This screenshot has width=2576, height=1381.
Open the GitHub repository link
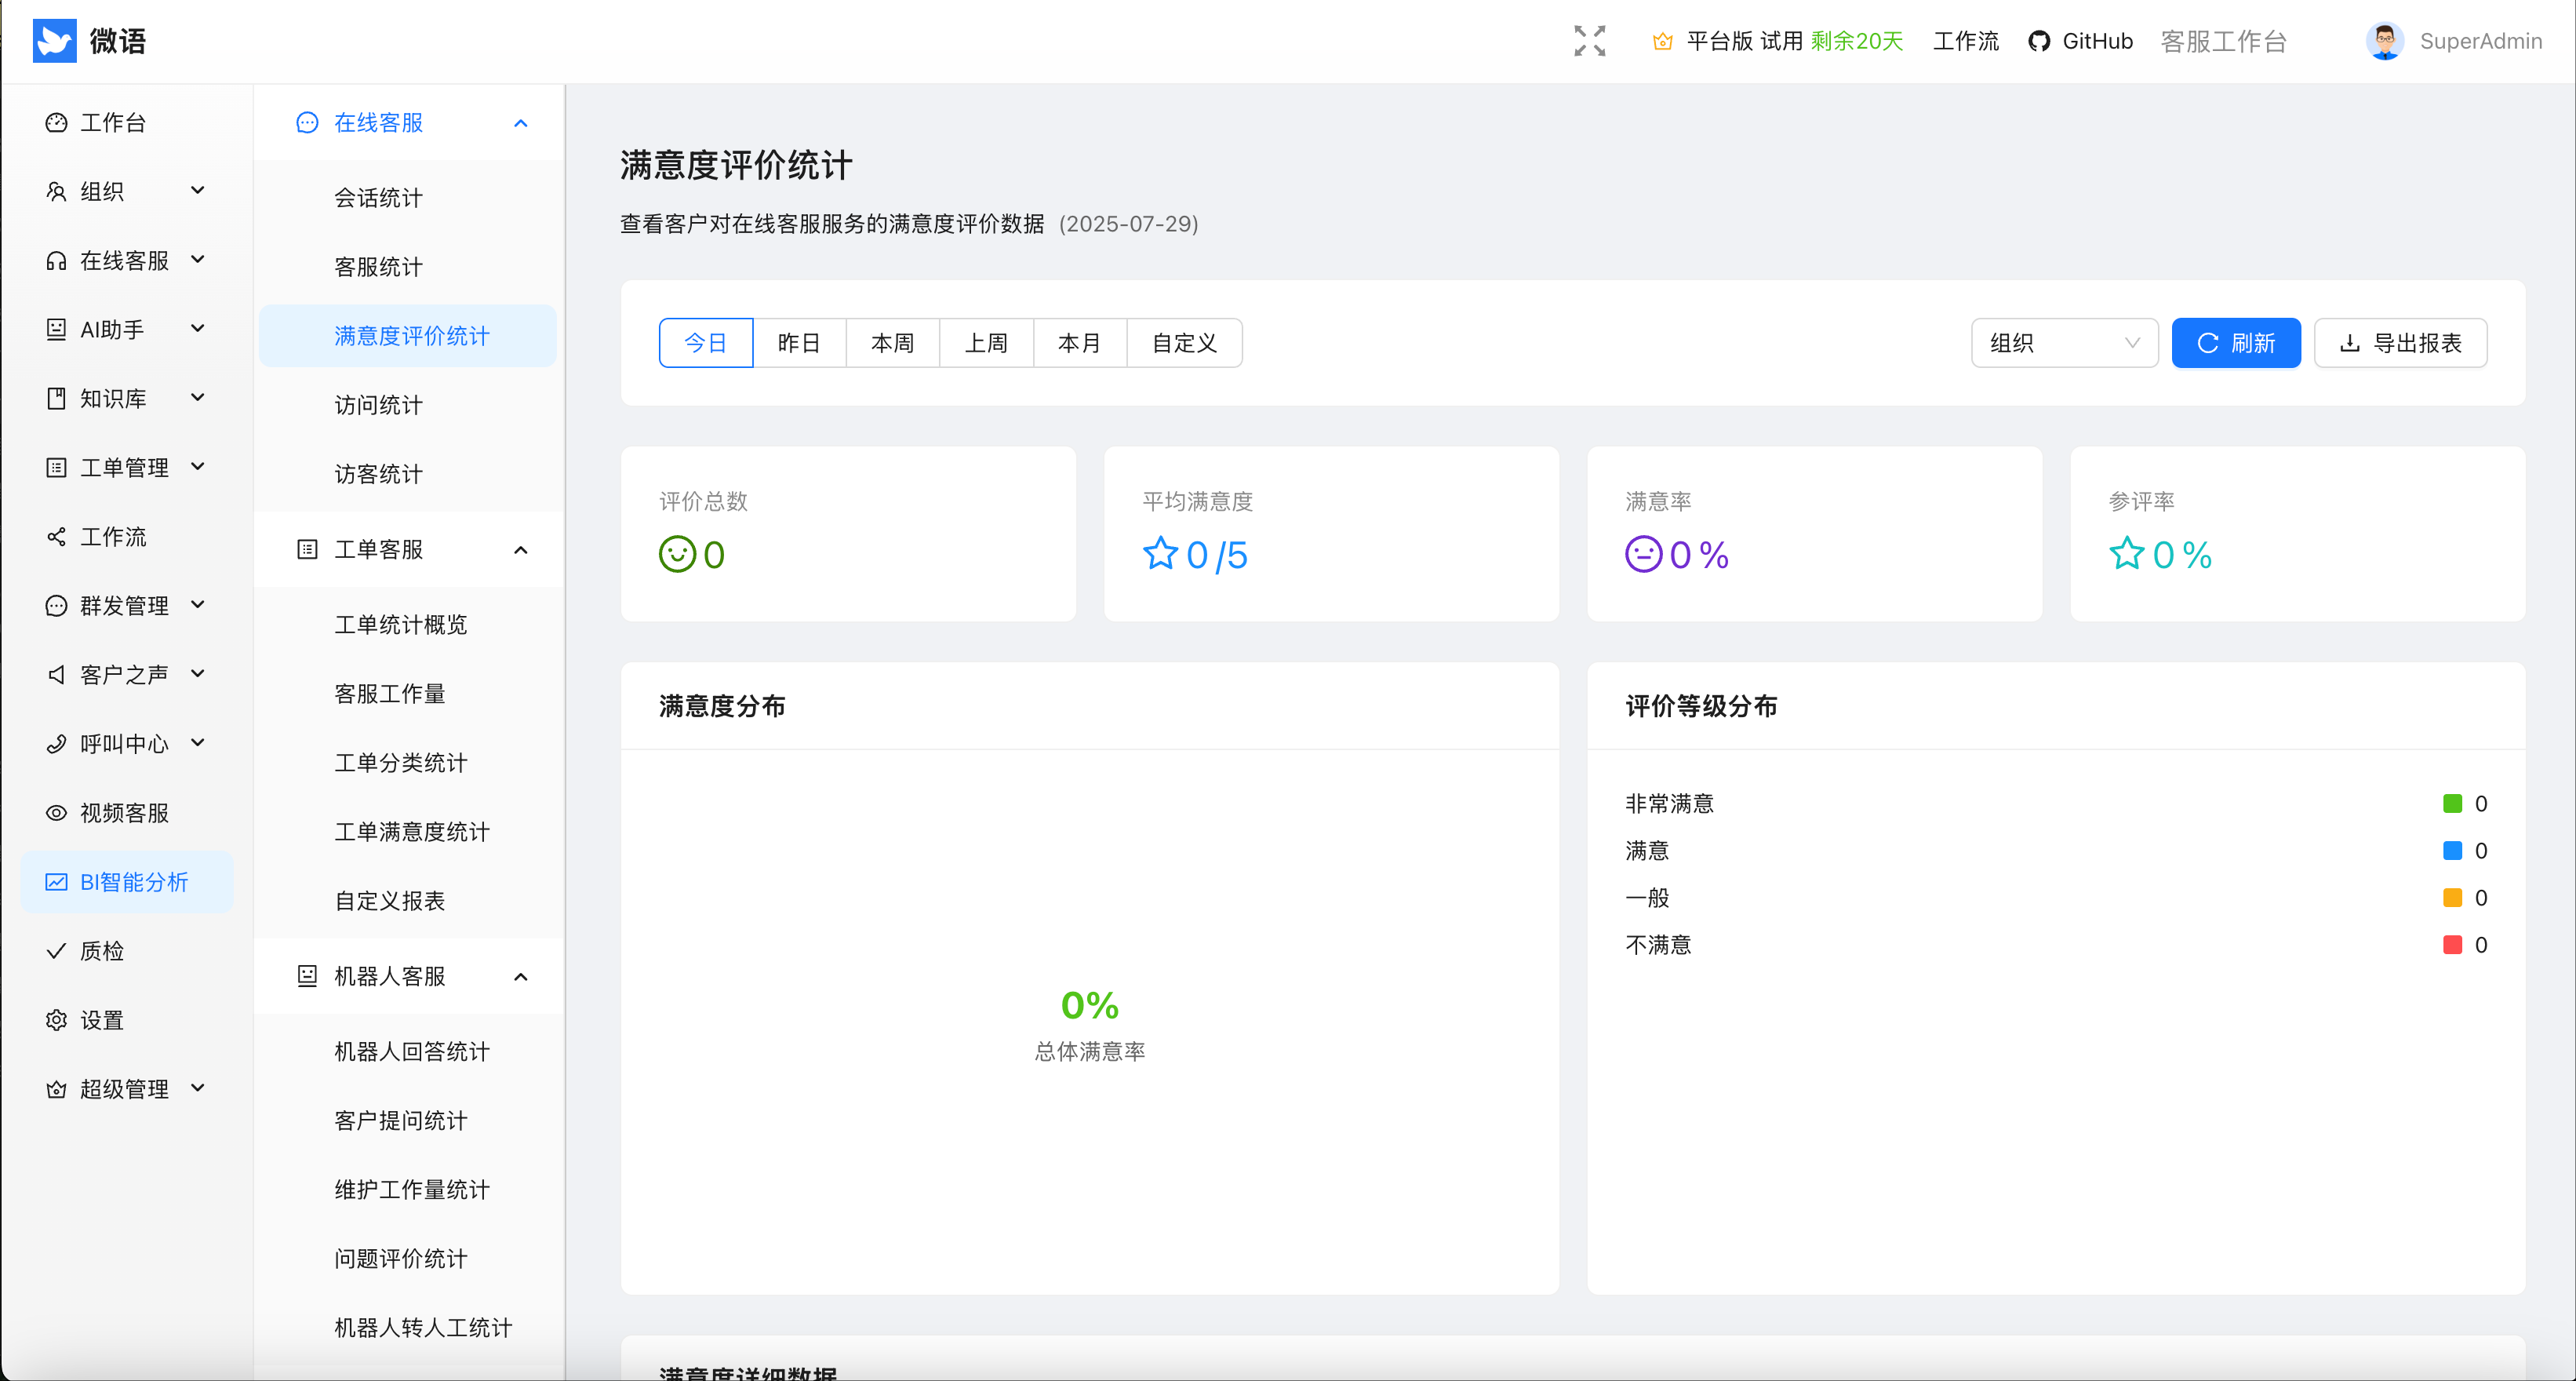click(x=2080, y=41)
